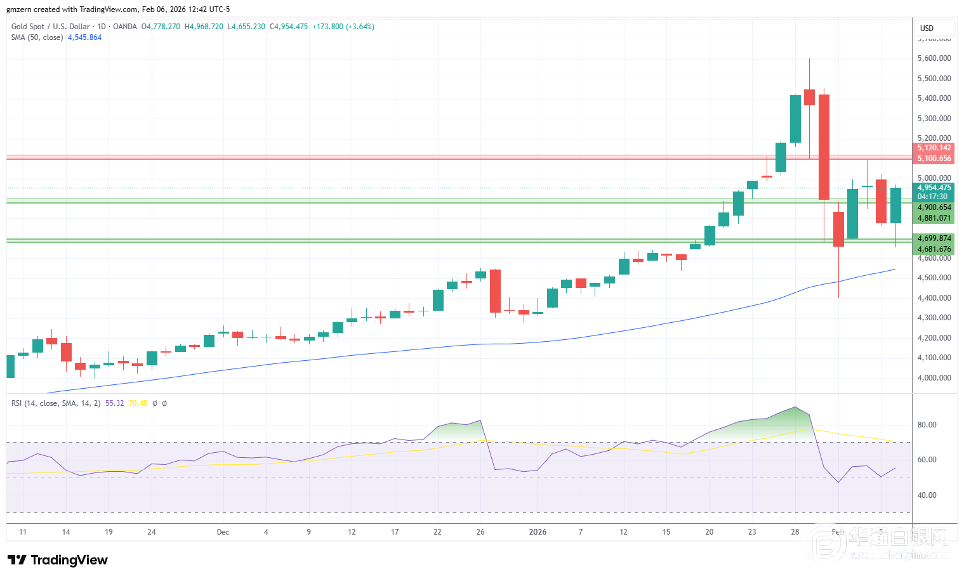Click the 5,120.142 red price label
Screen dimensions: 964x580
pyautogui.click(x=934, y=148)
